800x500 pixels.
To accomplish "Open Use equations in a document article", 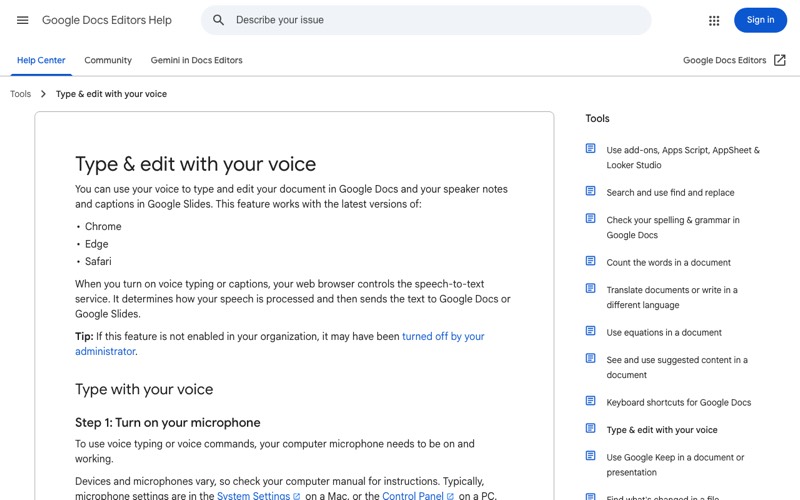I will tap(664, 332).
